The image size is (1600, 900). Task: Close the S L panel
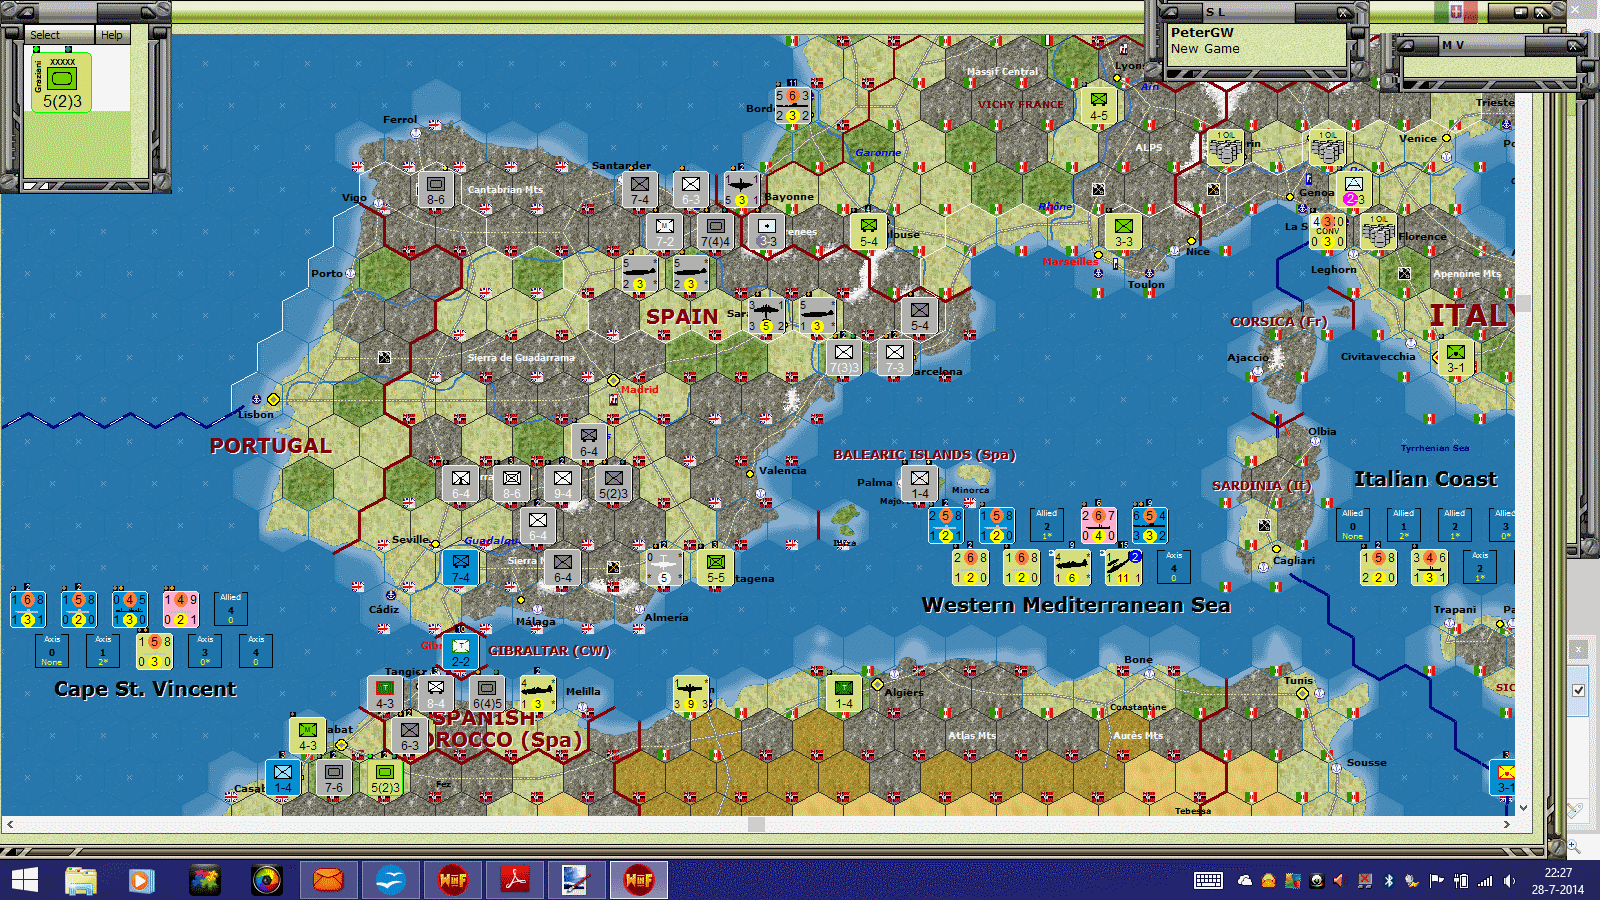(x=1343, y=12)
